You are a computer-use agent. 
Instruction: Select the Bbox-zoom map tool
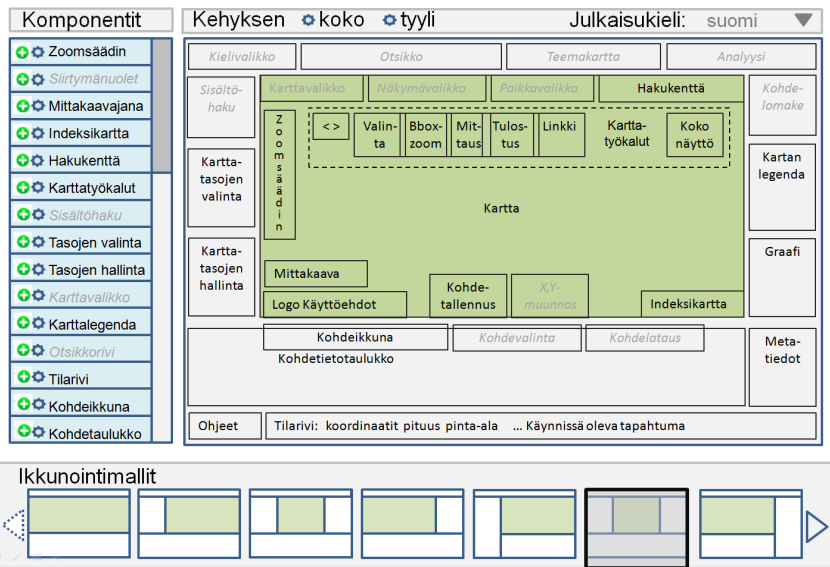(425, 134)
